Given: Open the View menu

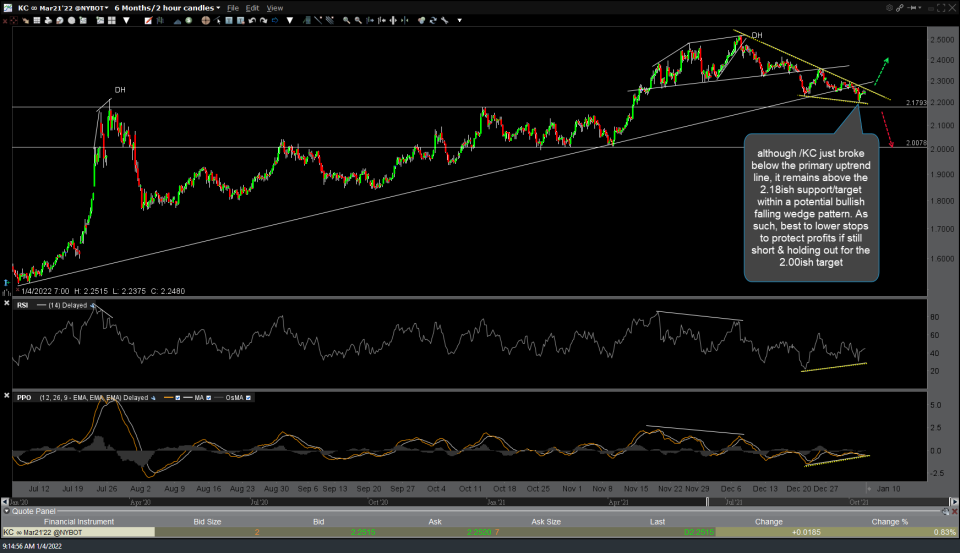Looking at the screenshot, I should [274, 7].
